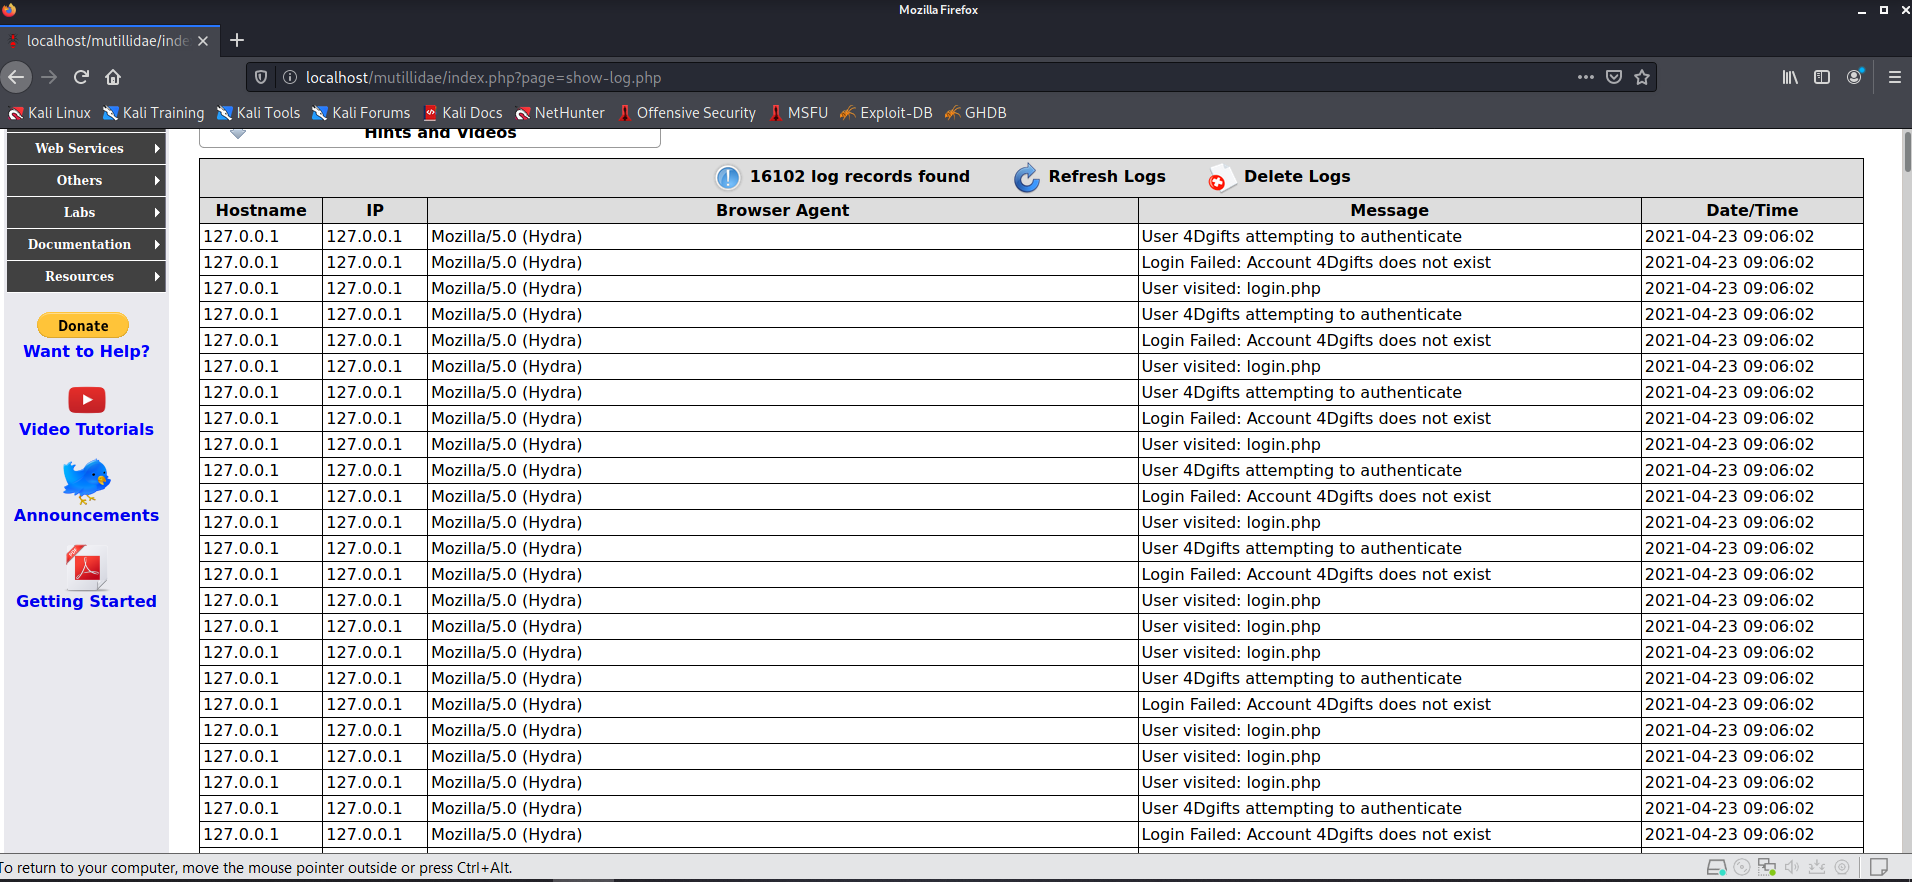Open the Firefox hamburger menu

point(1895,77)
